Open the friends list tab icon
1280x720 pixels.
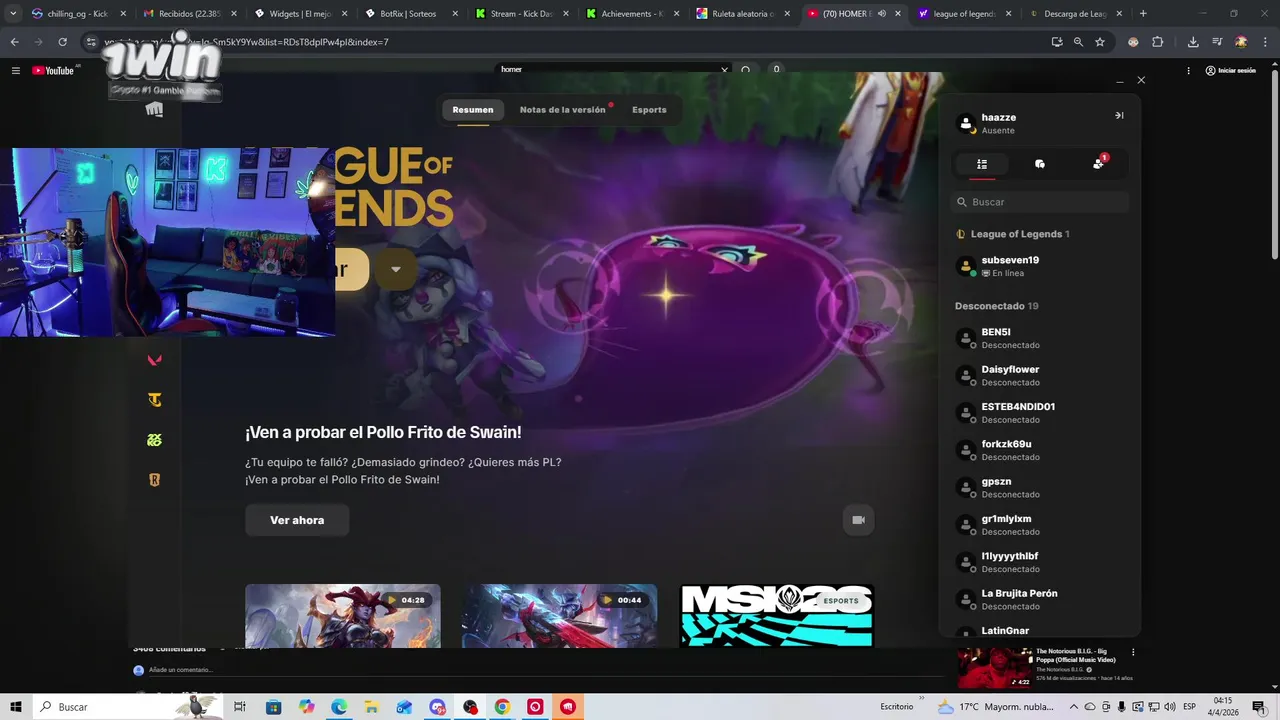pyautogui.click(x=982, y=164)
